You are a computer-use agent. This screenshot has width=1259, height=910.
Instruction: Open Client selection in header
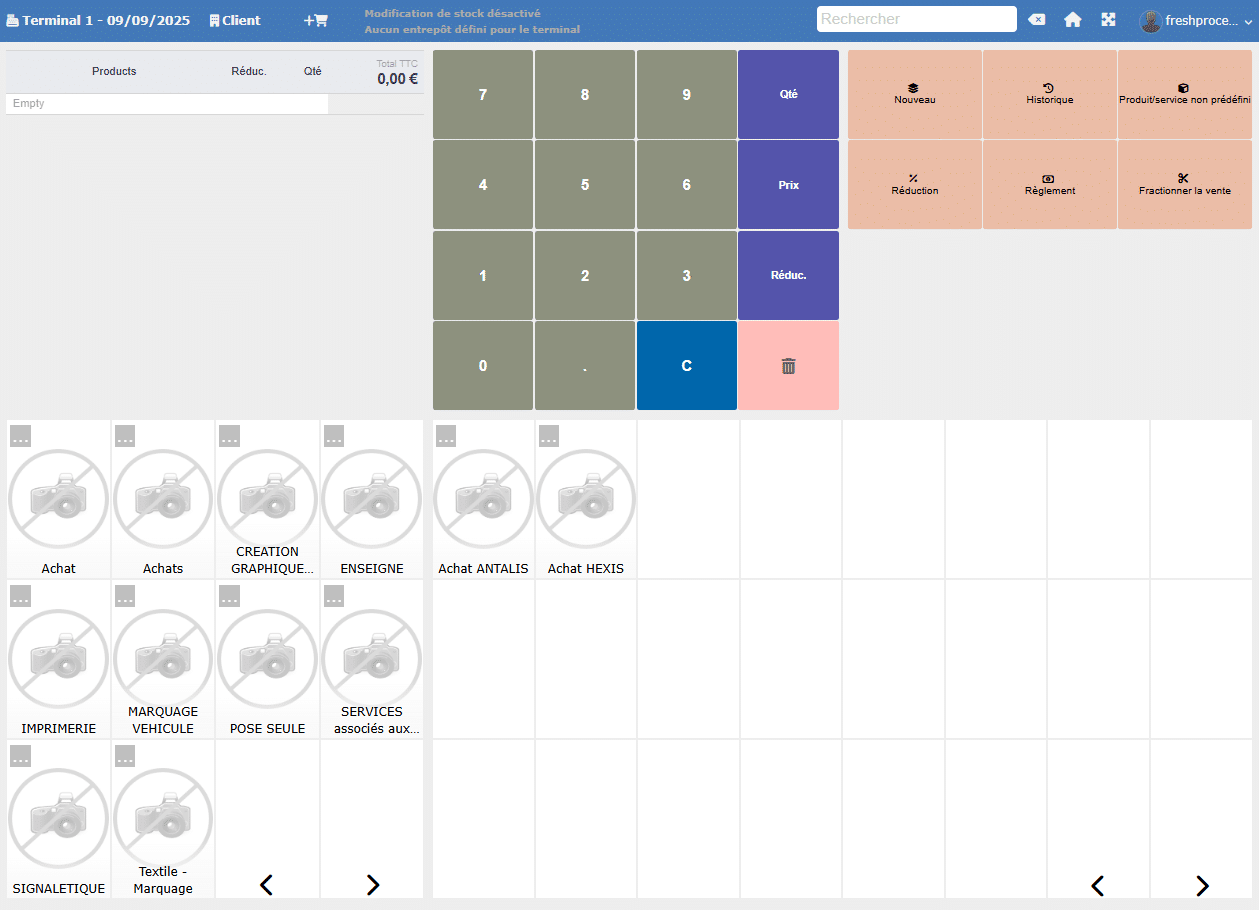tap(235, 20)
